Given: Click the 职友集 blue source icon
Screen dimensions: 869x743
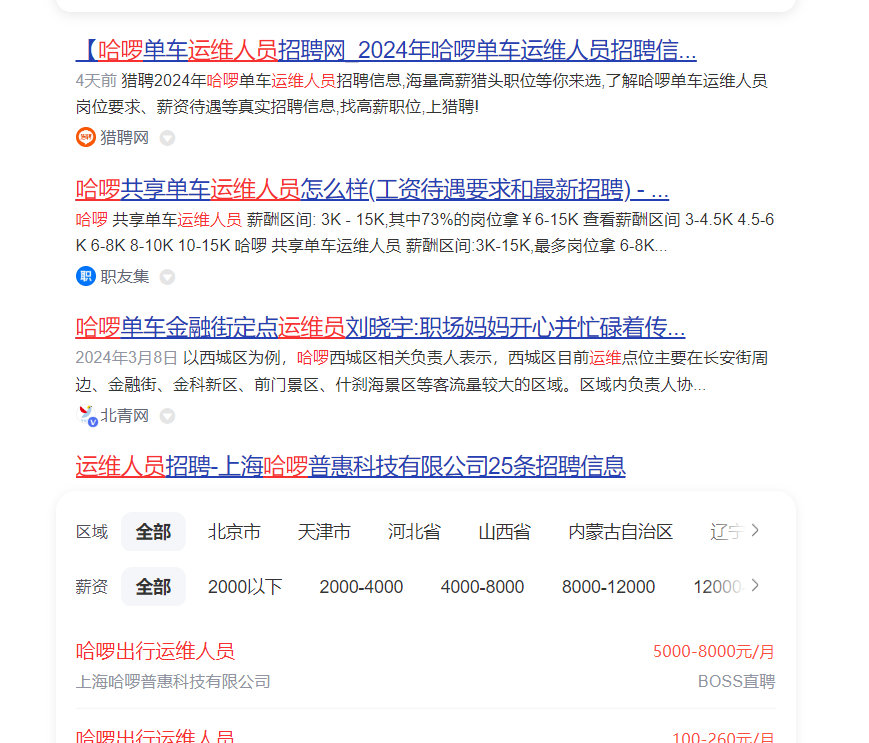Looking at the screenshot, I should tap(86, 276).
